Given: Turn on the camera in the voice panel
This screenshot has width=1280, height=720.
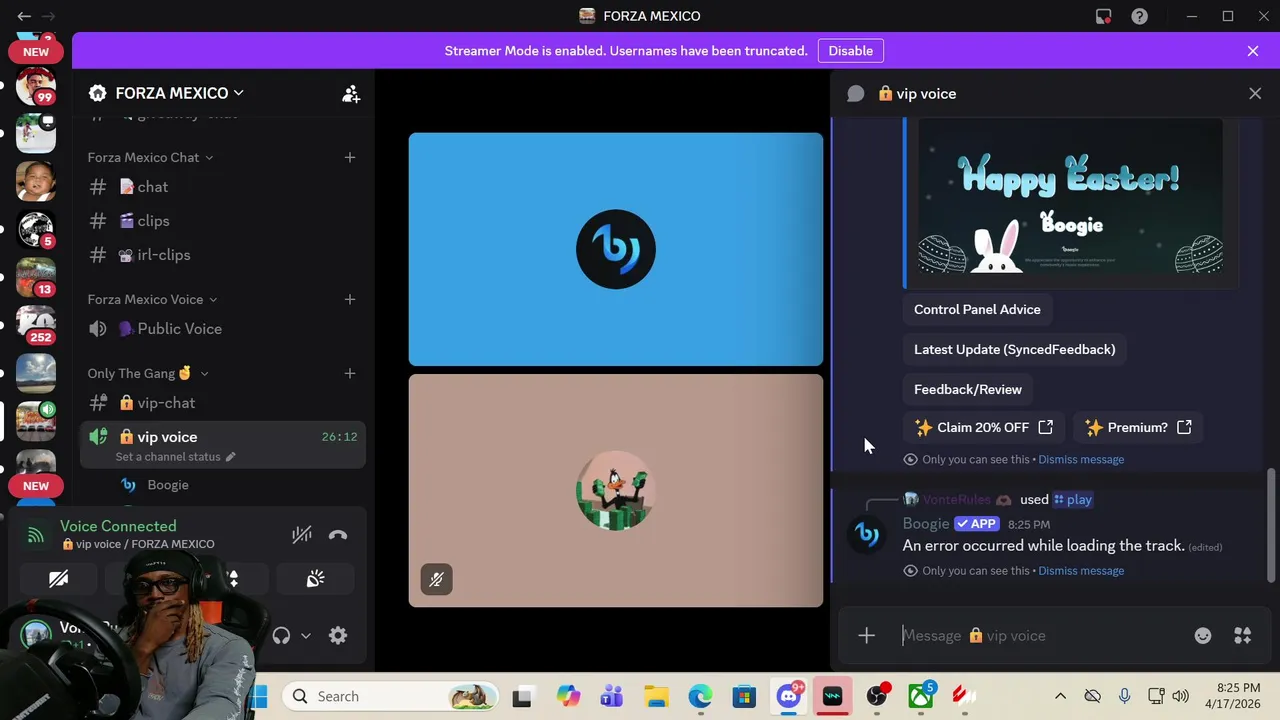Looking at the screenshot, I should coord(59,579).
